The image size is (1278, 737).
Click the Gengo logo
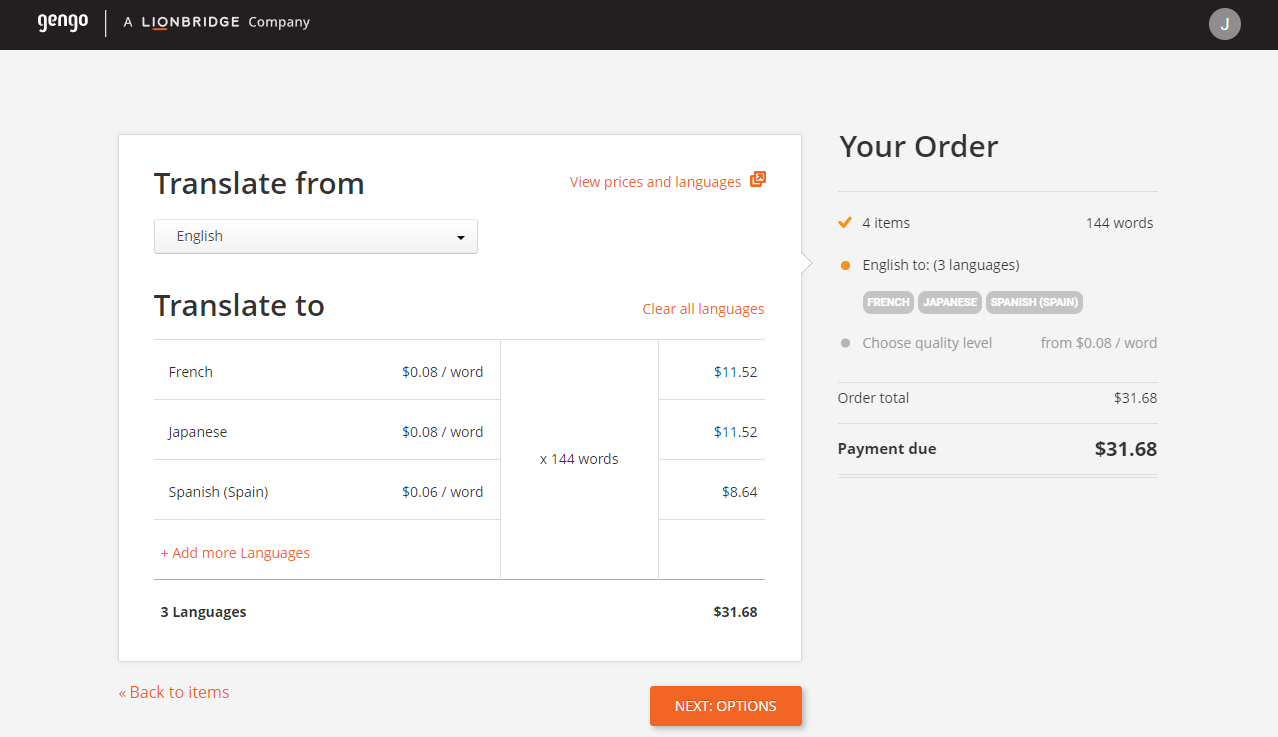tap(62, 23)
